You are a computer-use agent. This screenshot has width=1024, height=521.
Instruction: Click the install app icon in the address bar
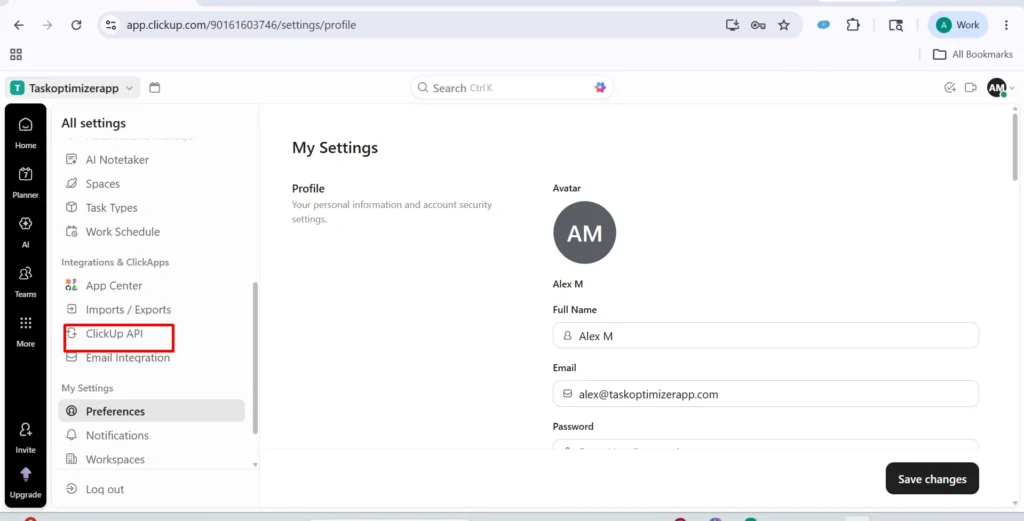point(733,25)
